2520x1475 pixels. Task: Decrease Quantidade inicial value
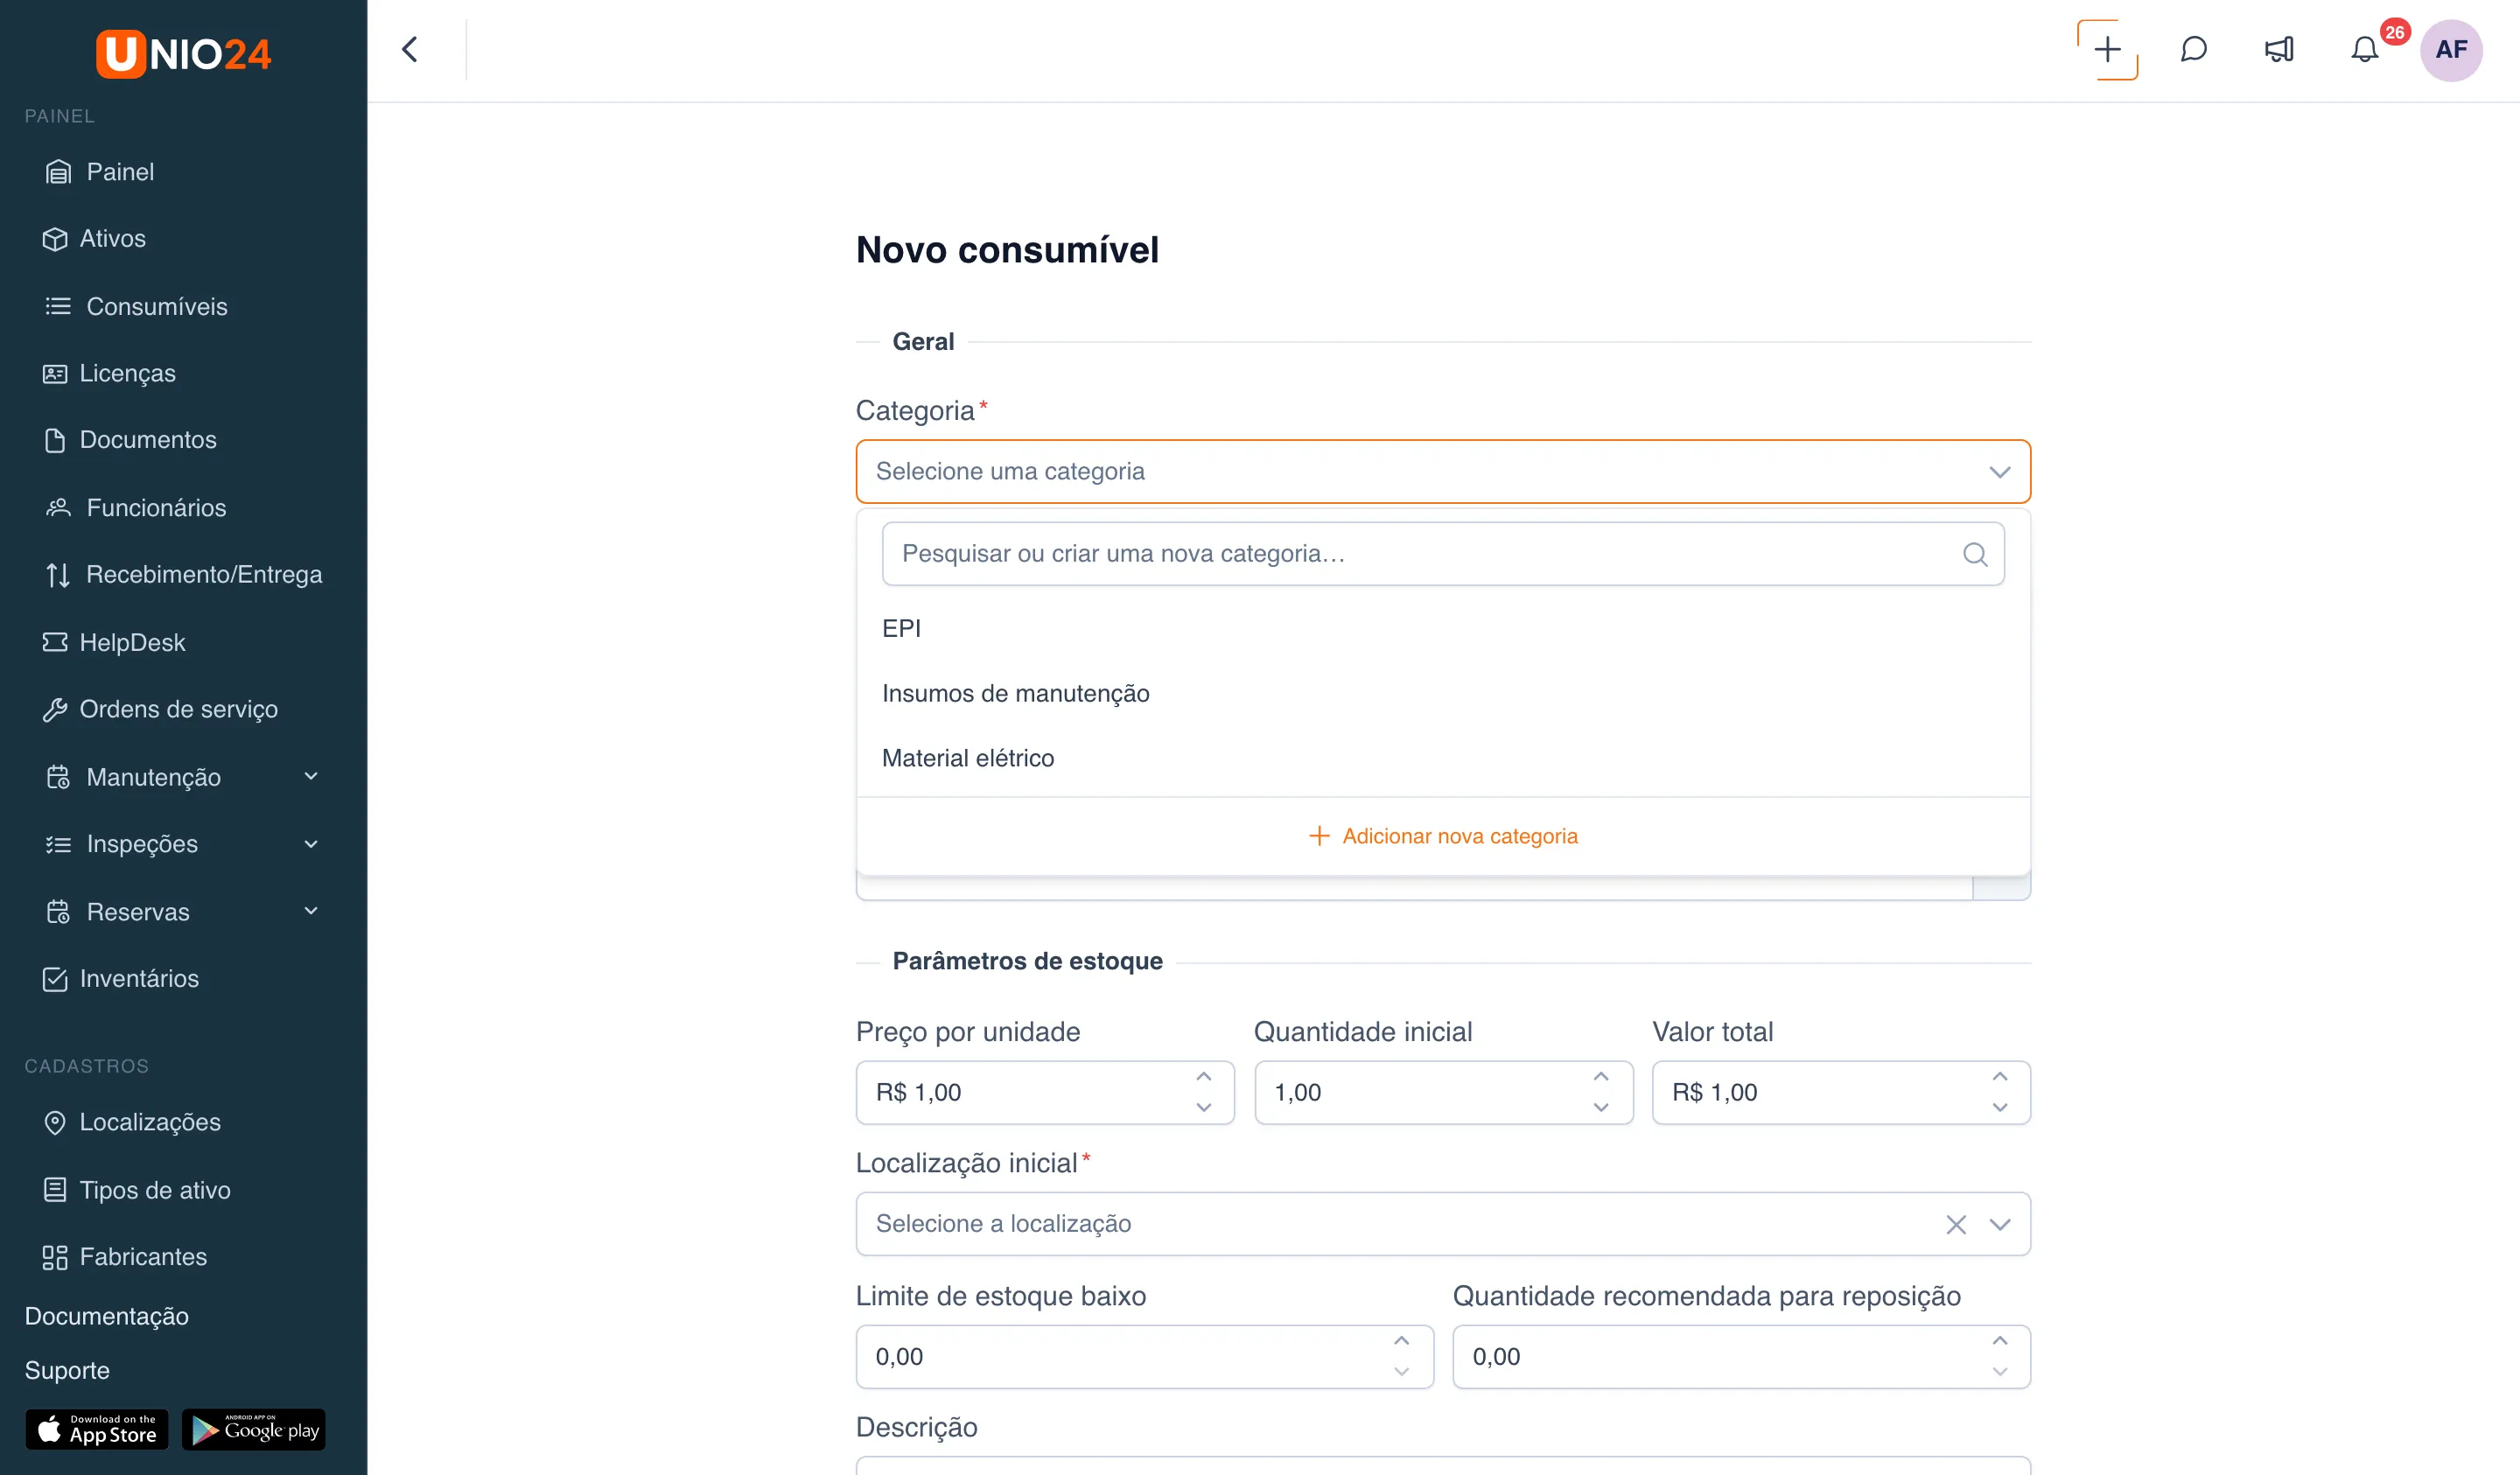click(x=1601, y=1108)
